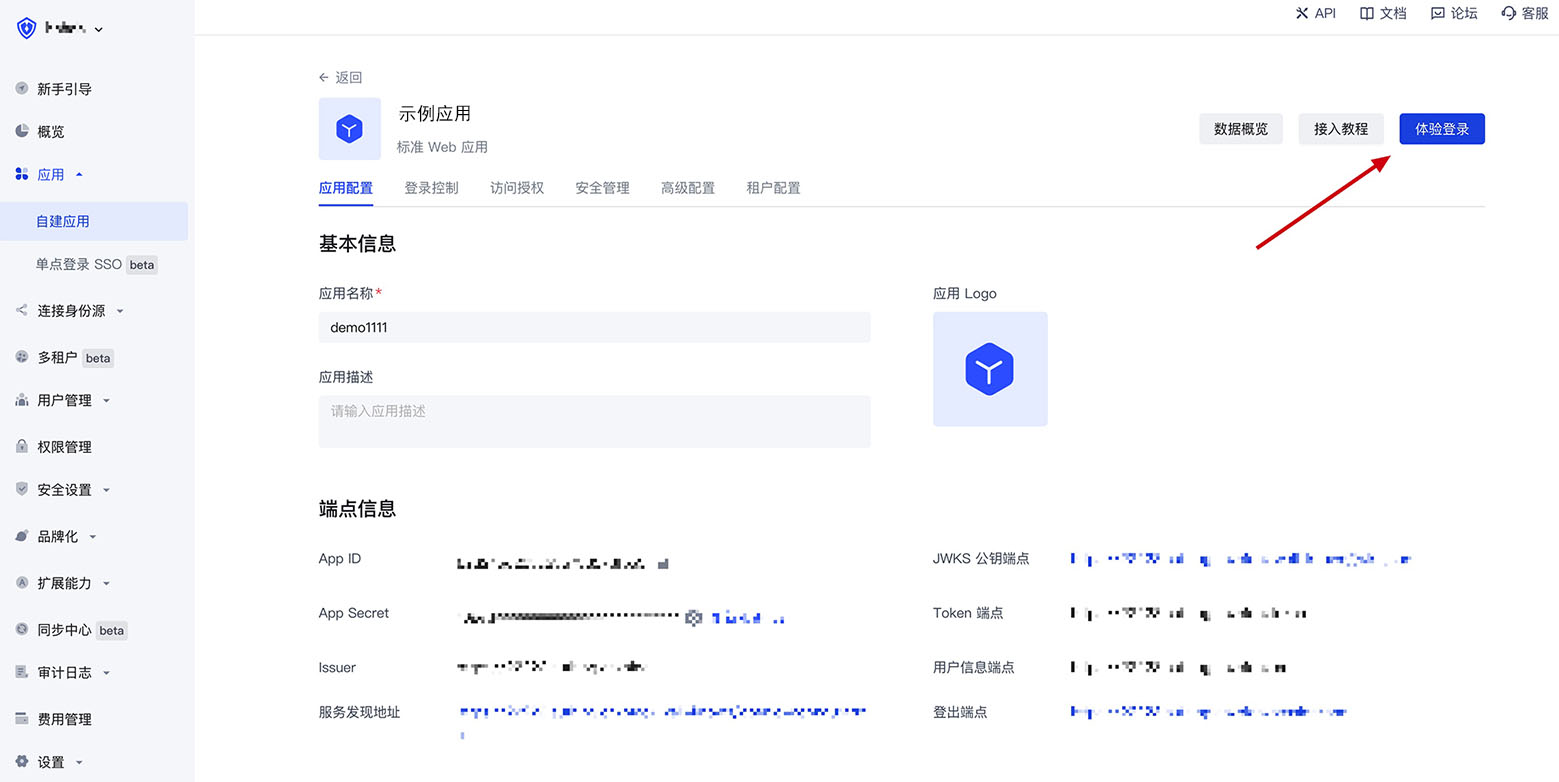Expand the 连接身份源 sidebar menu

[120, 311]
